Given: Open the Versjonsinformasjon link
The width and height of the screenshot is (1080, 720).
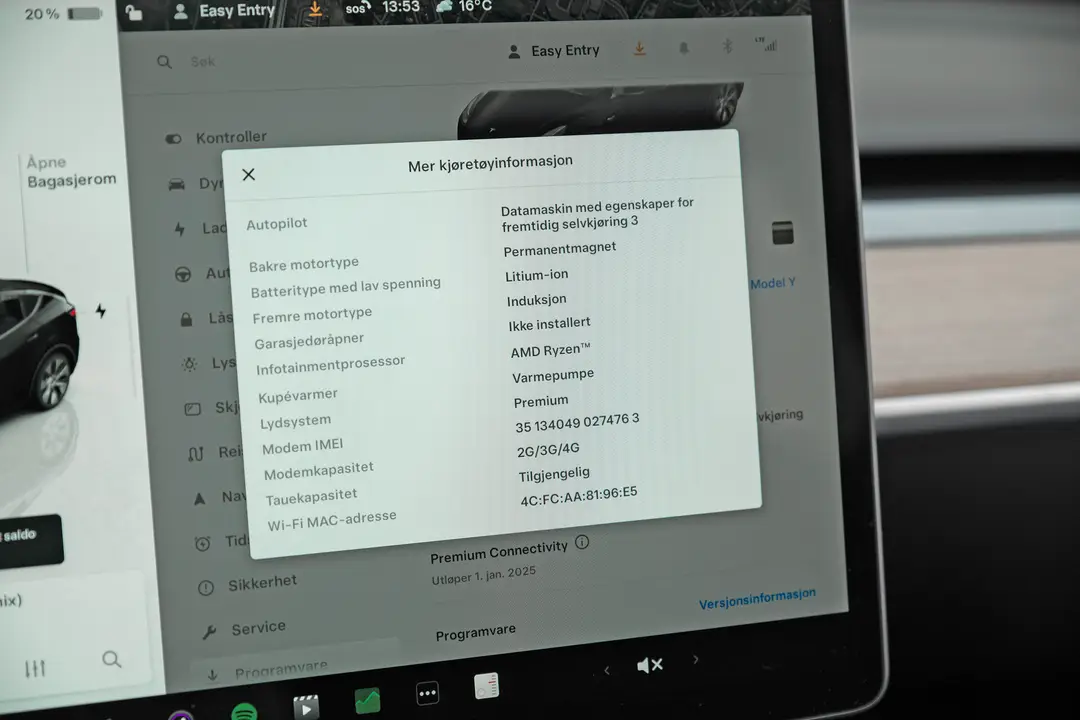Looking at the screenshot, I should coord(757,599).
